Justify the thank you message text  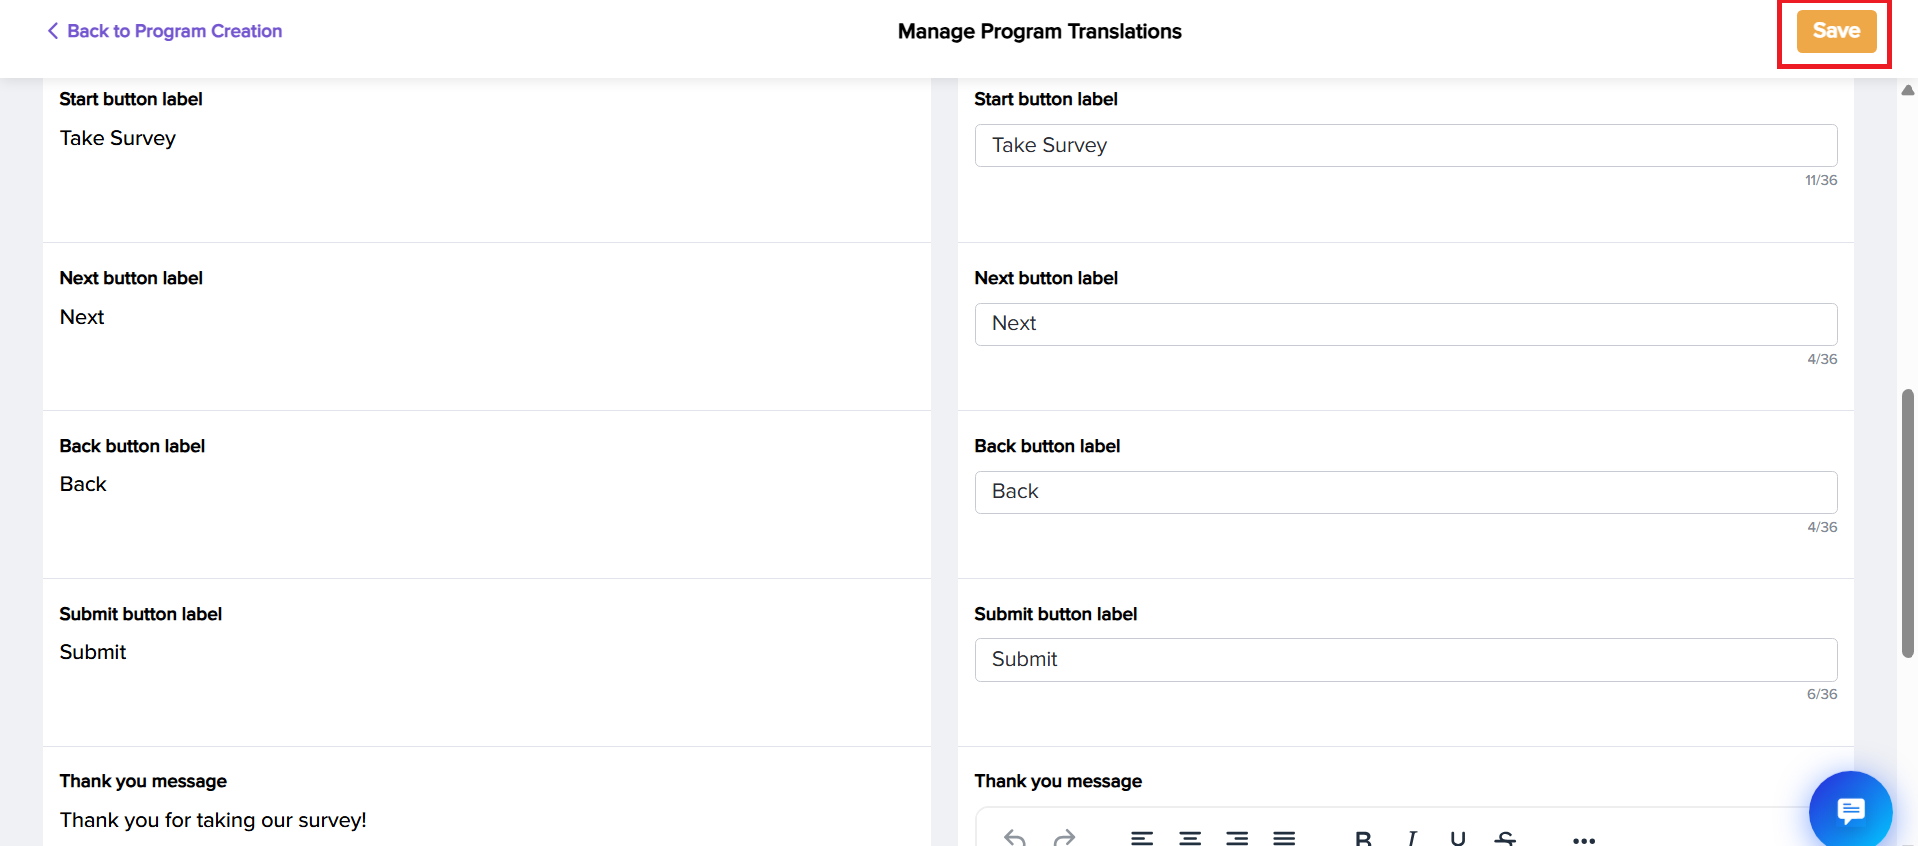pos(1284,838)
